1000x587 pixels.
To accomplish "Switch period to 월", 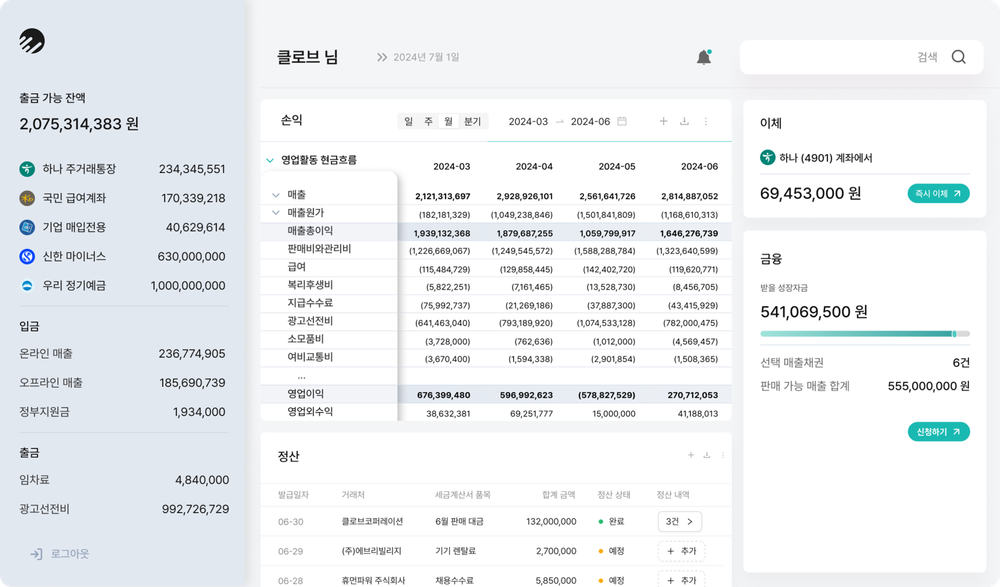I will pos(448,121).
